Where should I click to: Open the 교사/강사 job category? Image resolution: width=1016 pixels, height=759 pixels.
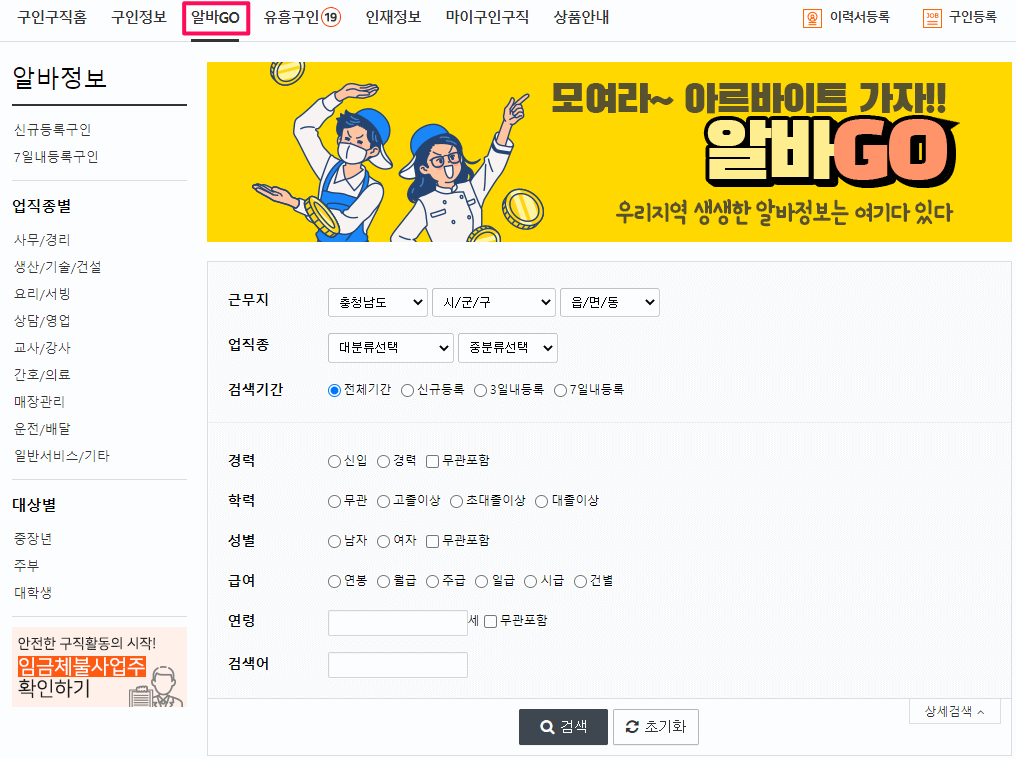(x=42, y=348)
